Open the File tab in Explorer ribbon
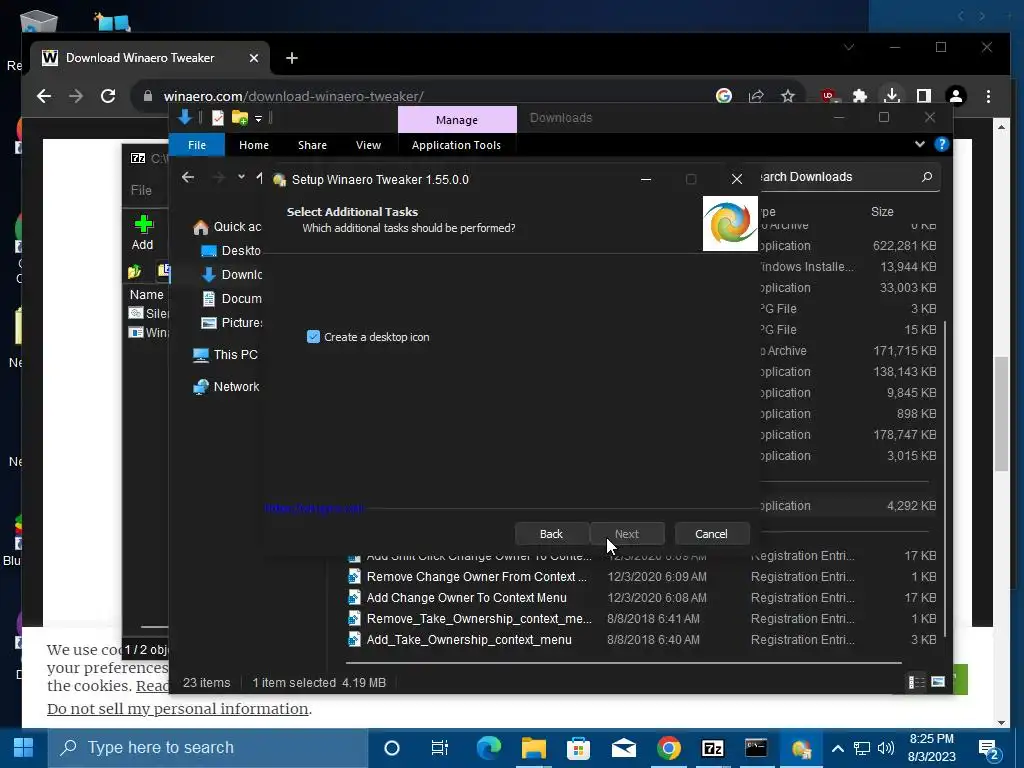The width and height of the screenshot is (1024, 768). click(x=197, y=145)
